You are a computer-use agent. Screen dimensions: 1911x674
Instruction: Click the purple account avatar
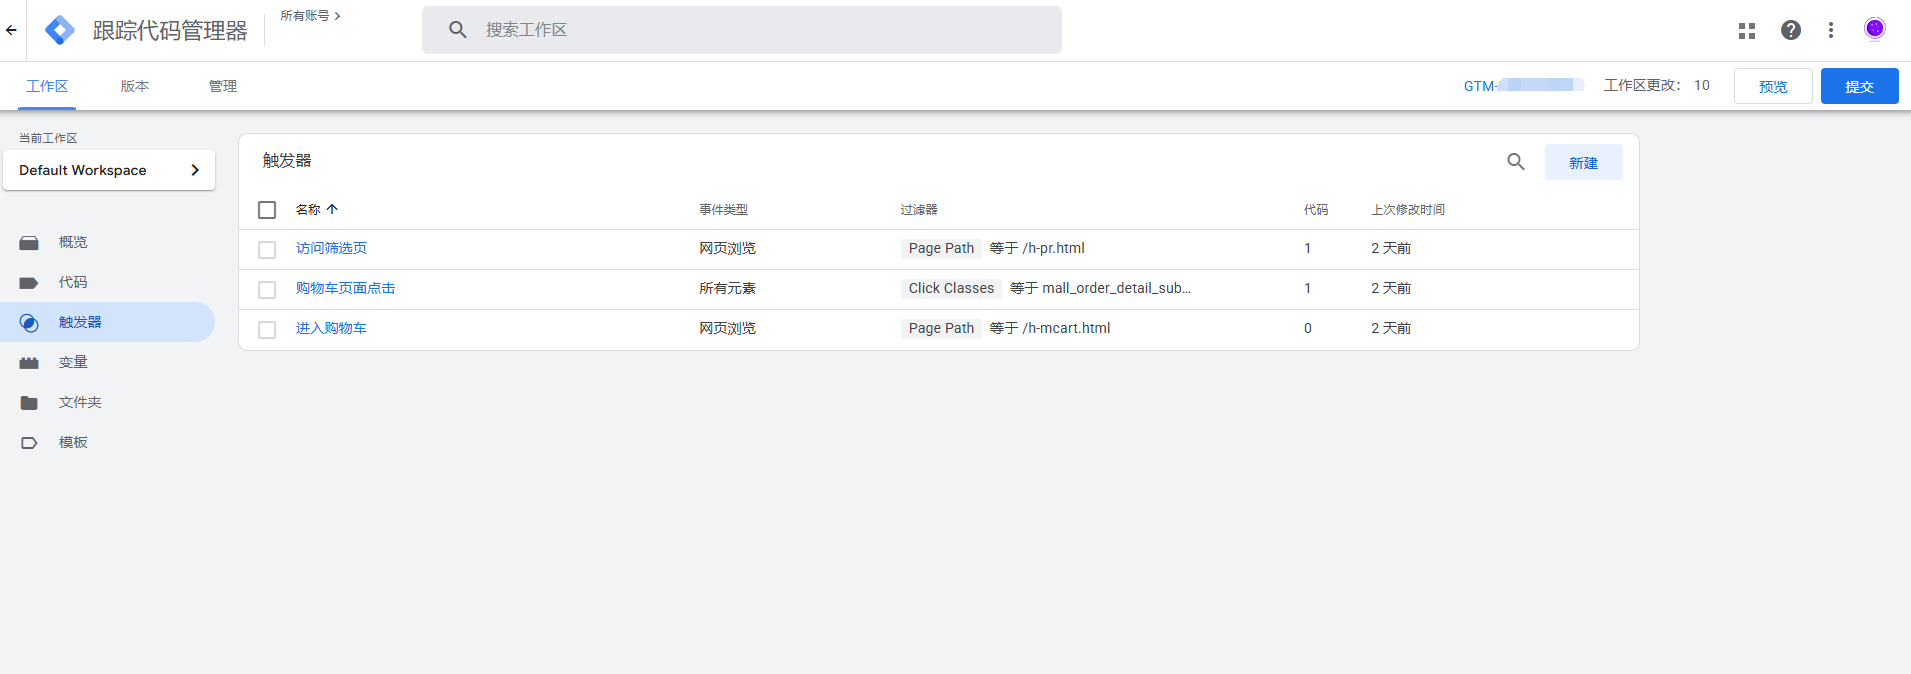tap(1875, 29)
